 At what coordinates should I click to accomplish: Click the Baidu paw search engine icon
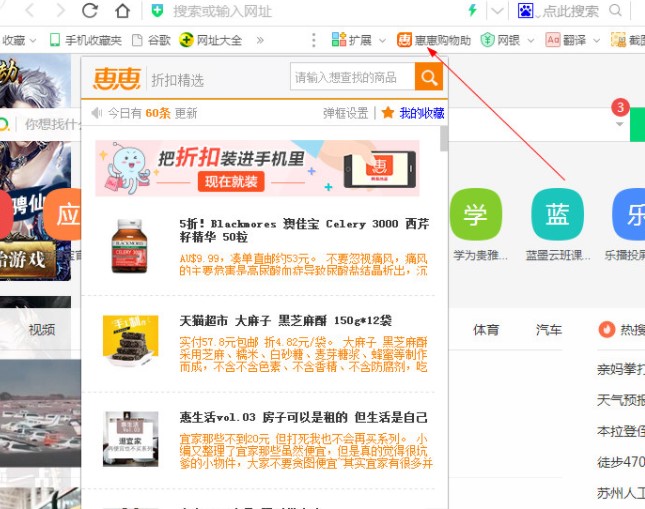click(x=525, y=10)
